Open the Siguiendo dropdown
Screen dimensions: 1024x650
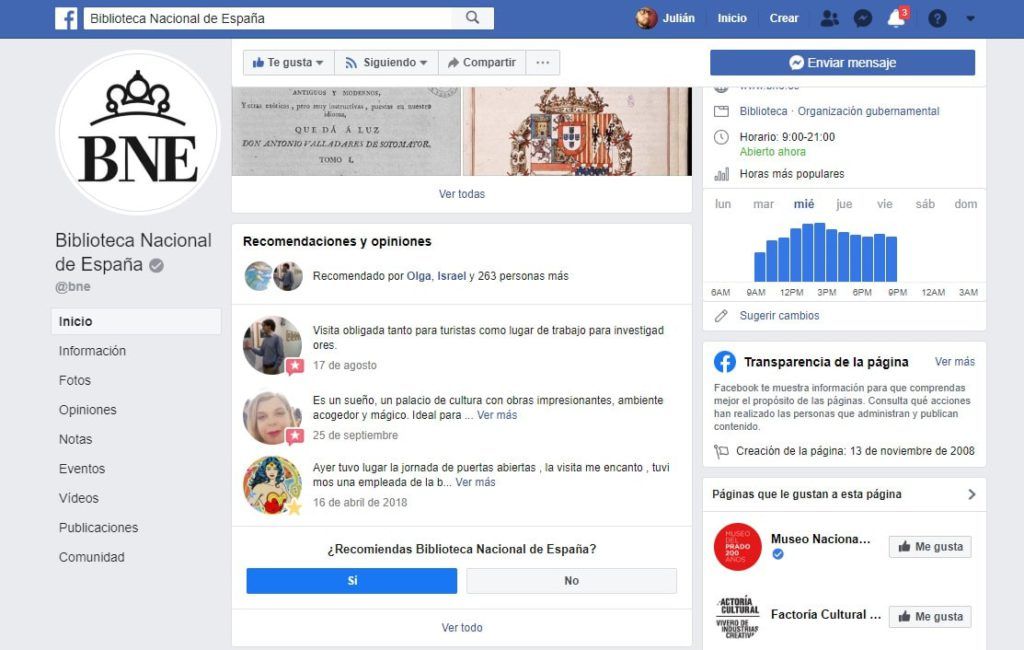coord(386,63)
